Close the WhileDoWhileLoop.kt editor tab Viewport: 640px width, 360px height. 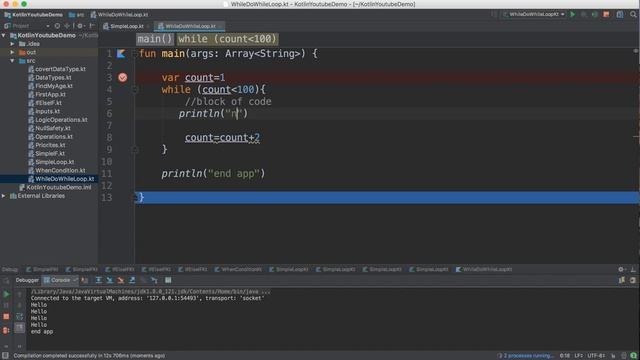220,26
